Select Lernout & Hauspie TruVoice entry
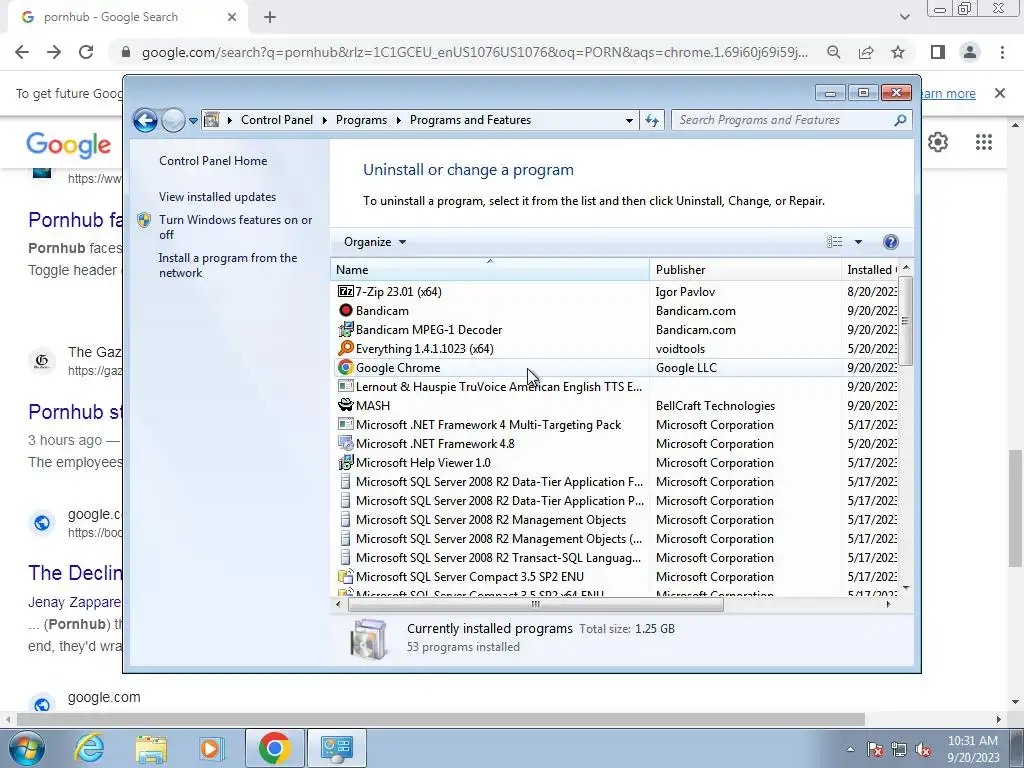This screenshot has height=768, width=1024. click(x=498, y=387)
